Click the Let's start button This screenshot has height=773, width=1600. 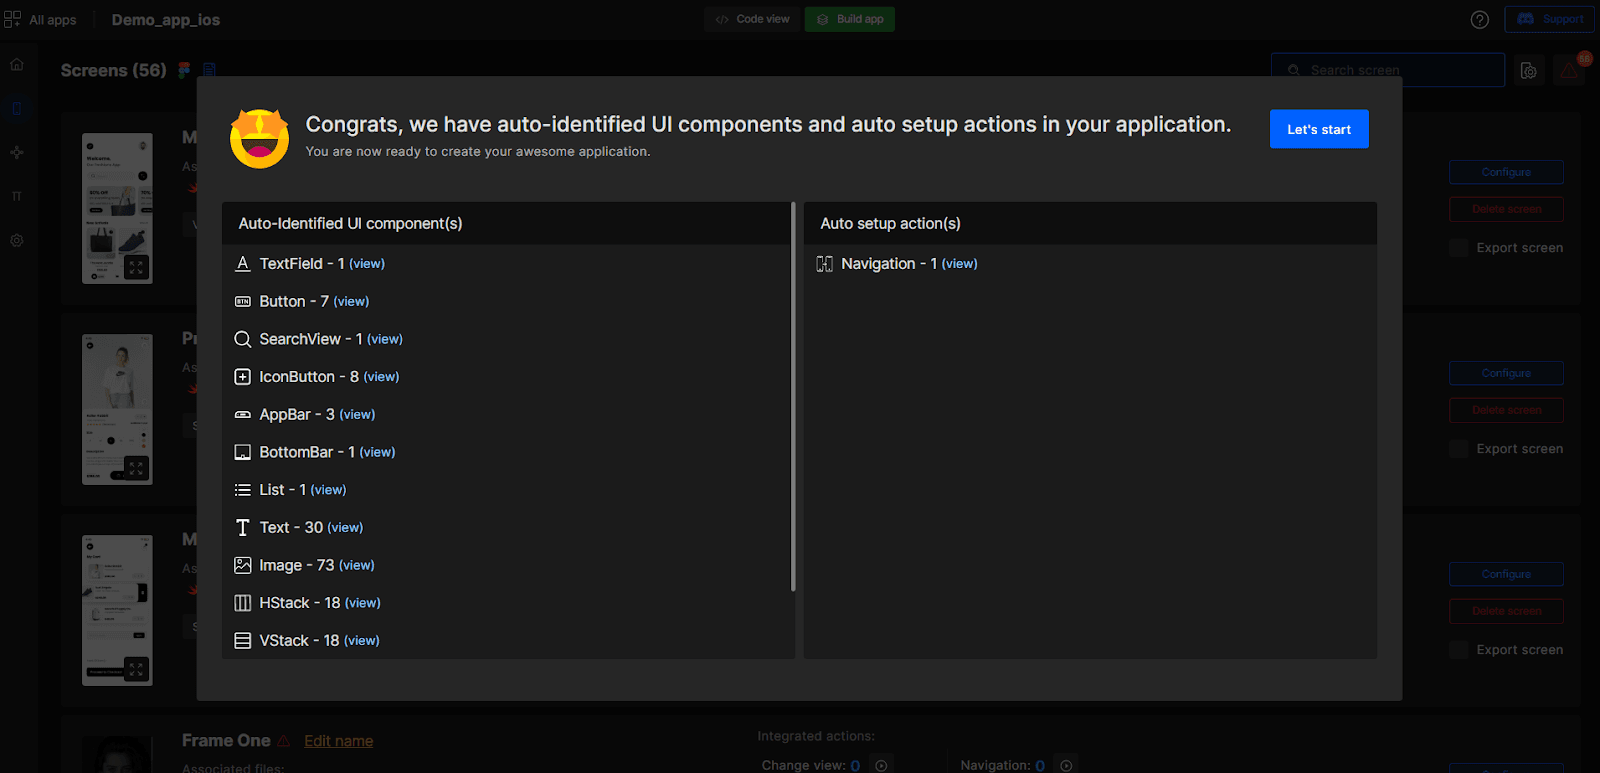(1318, 129)
